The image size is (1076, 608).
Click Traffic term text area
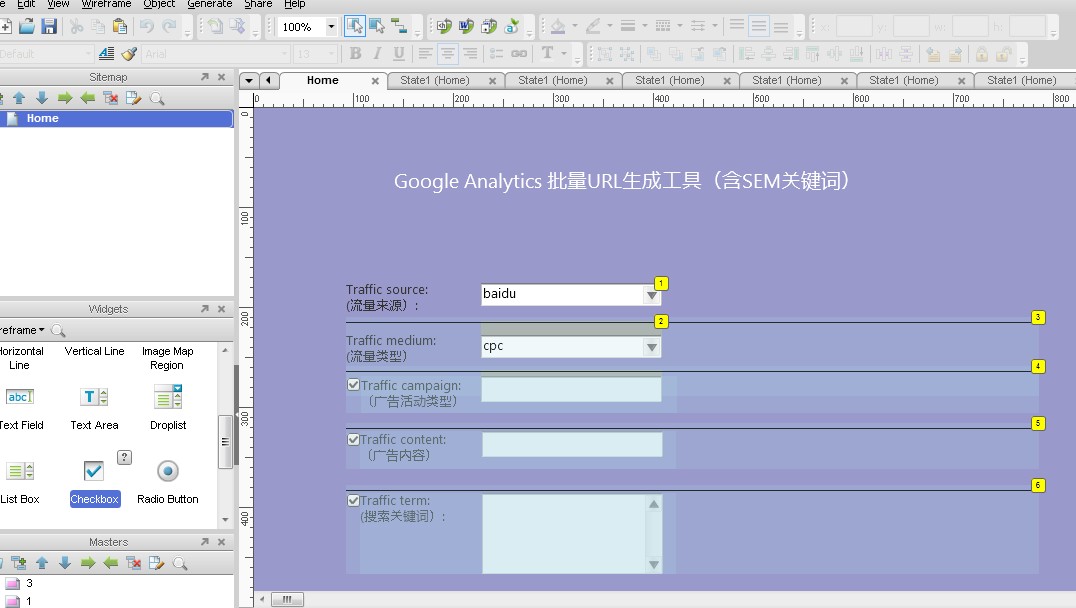(x=572, y=533)
